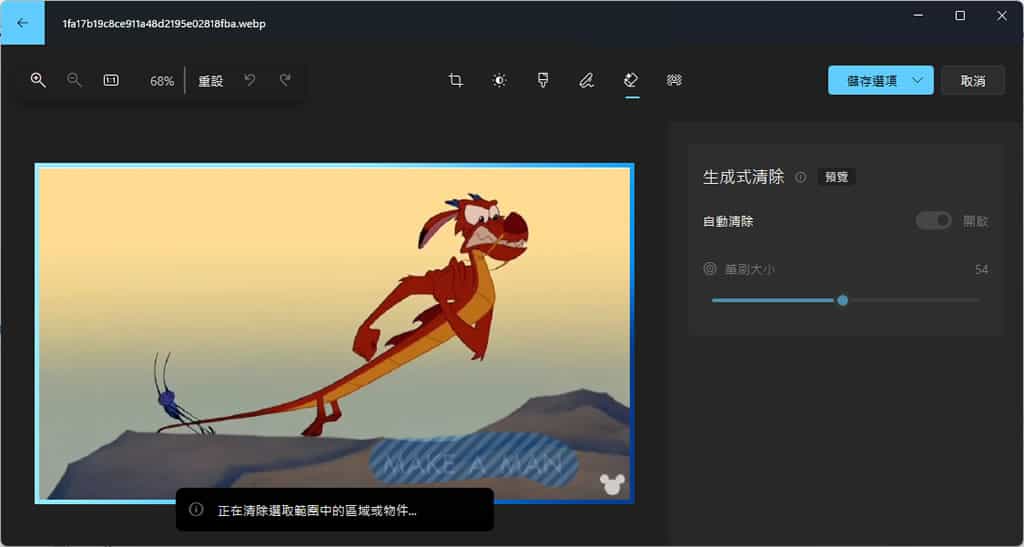Select the Crop tool
The width and height of the screenshot is (1024, 547).
point(455,80)
